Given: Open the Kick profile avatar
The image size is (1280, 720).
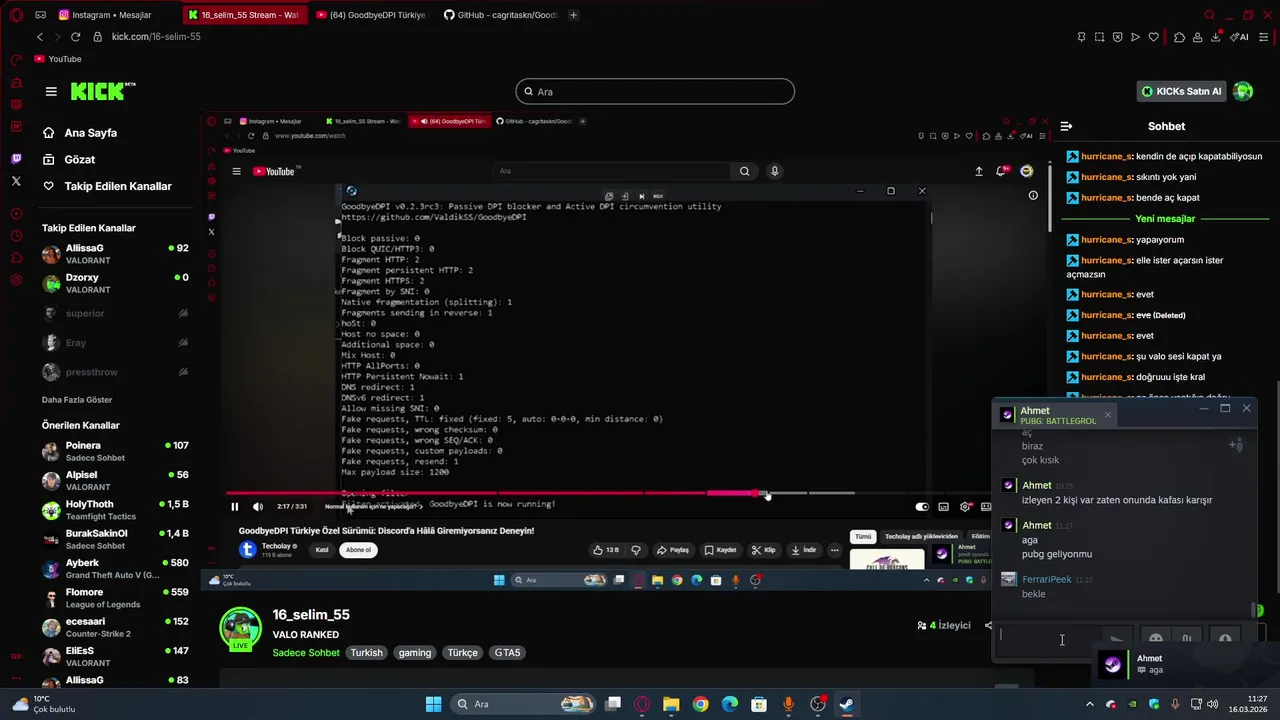Looking at the screenshot, I should (1243, 91).
